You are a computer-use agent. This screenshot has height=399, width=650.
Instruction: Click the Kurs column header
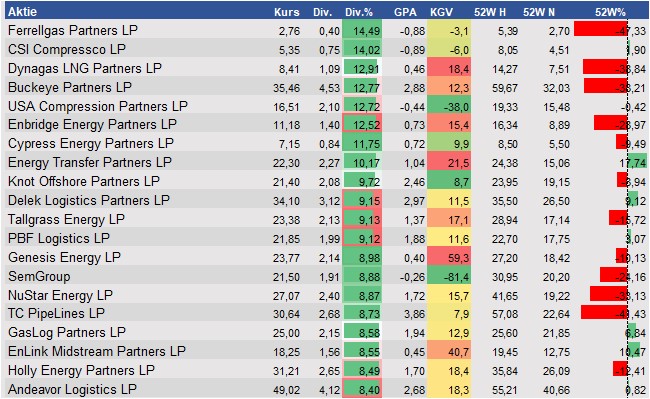pos(286,12)
